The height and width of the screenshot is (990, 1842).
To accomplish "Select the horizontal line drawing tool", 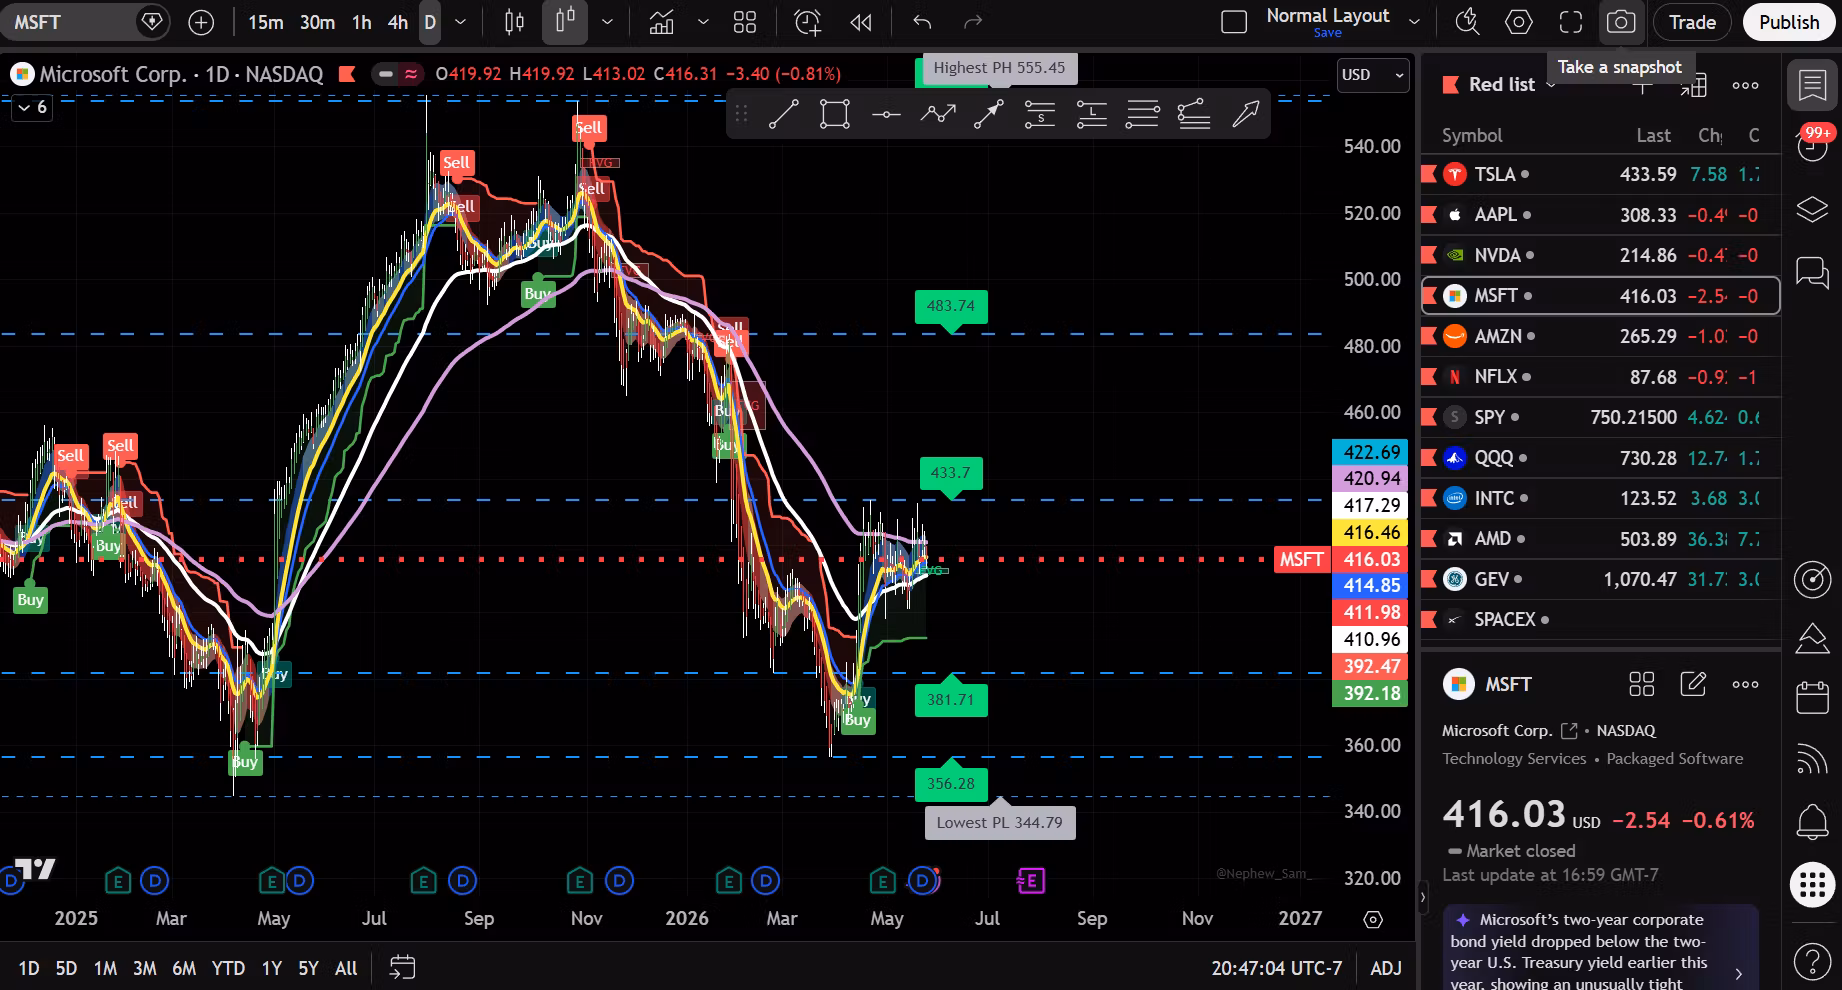I will 886,114.
